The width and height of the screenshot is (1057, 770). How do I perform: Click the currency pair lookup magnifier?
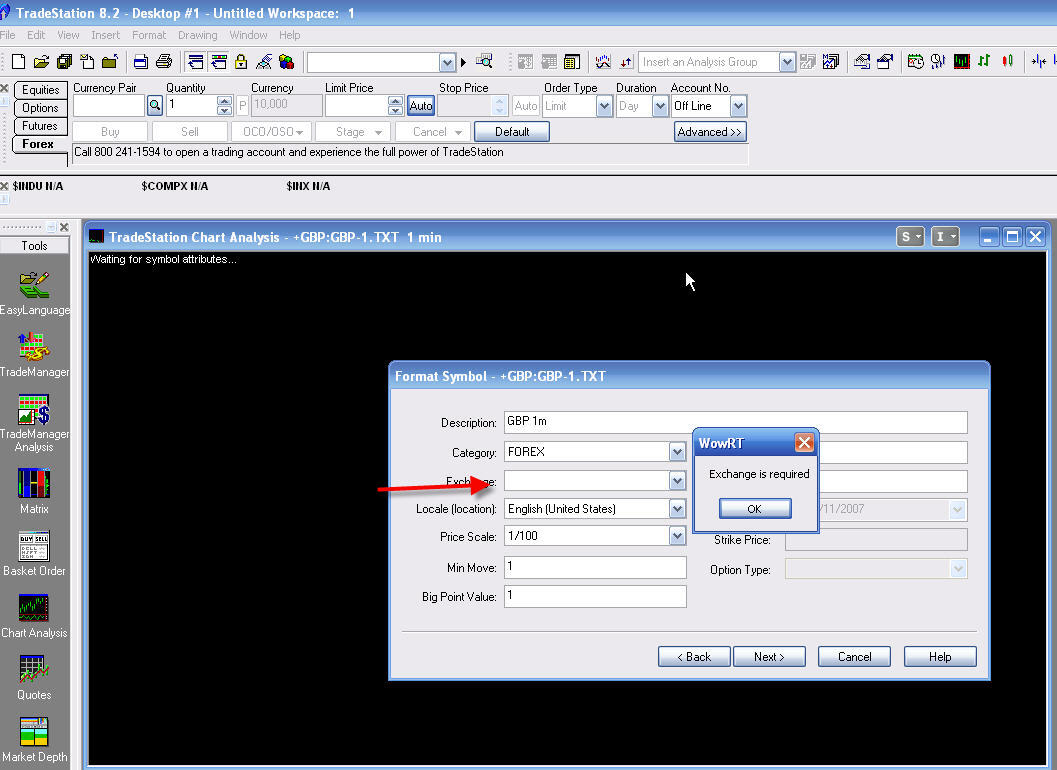point(155,105)
